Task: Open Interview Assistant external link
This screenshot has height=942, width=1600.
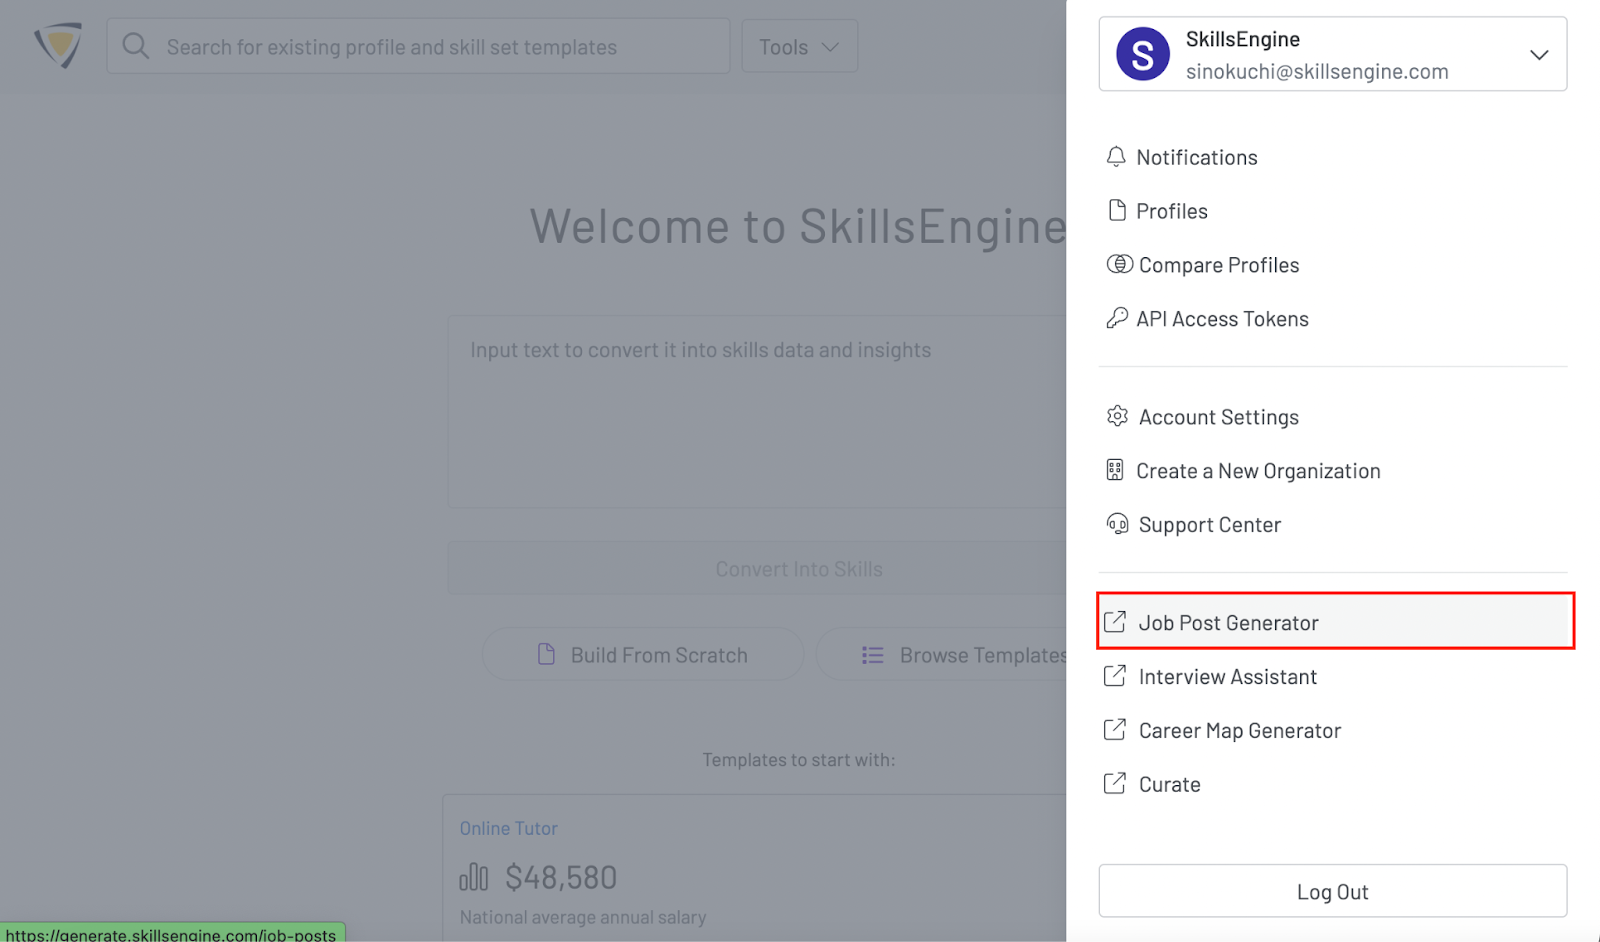Action: (x=1227, y=677)
